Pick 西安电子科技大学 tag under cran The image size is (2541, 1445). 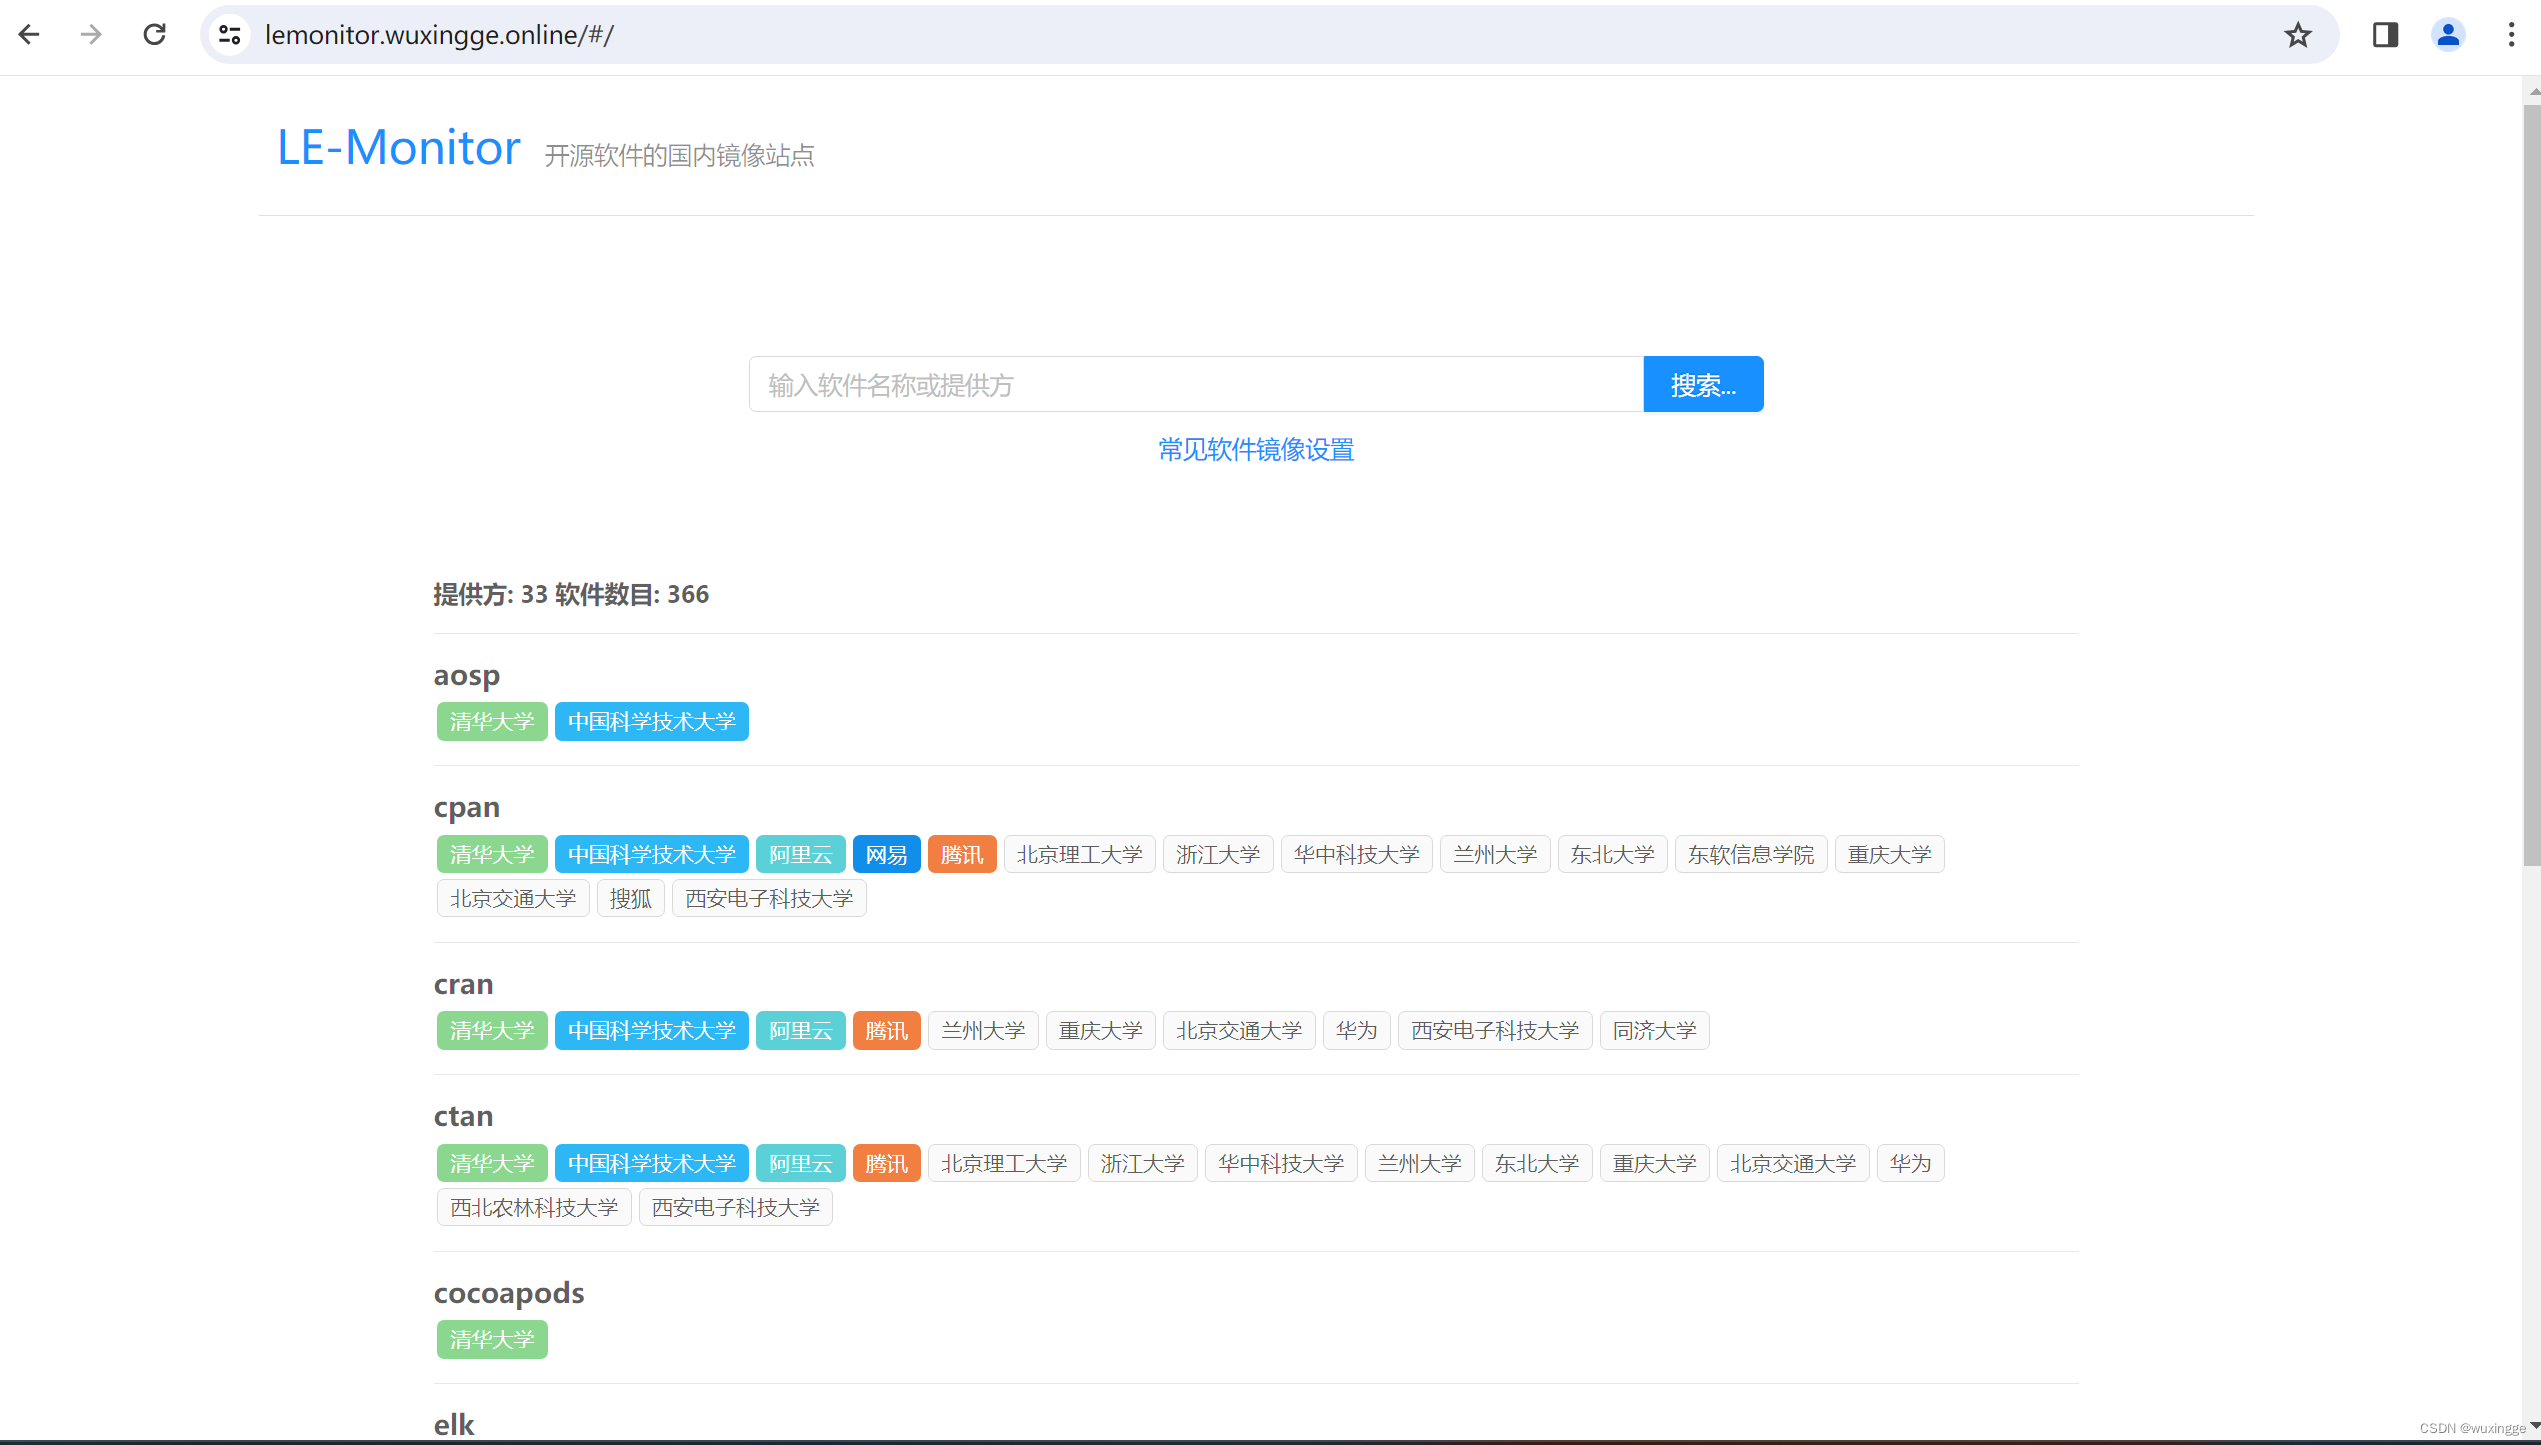tap(1495, 1031)
